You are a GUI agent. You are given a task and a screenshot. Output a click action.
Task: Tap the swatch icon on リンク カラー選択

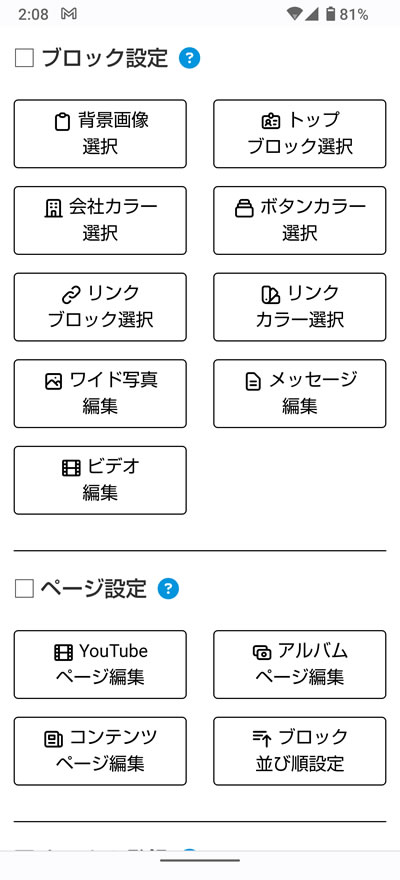[x=271, y=294]
